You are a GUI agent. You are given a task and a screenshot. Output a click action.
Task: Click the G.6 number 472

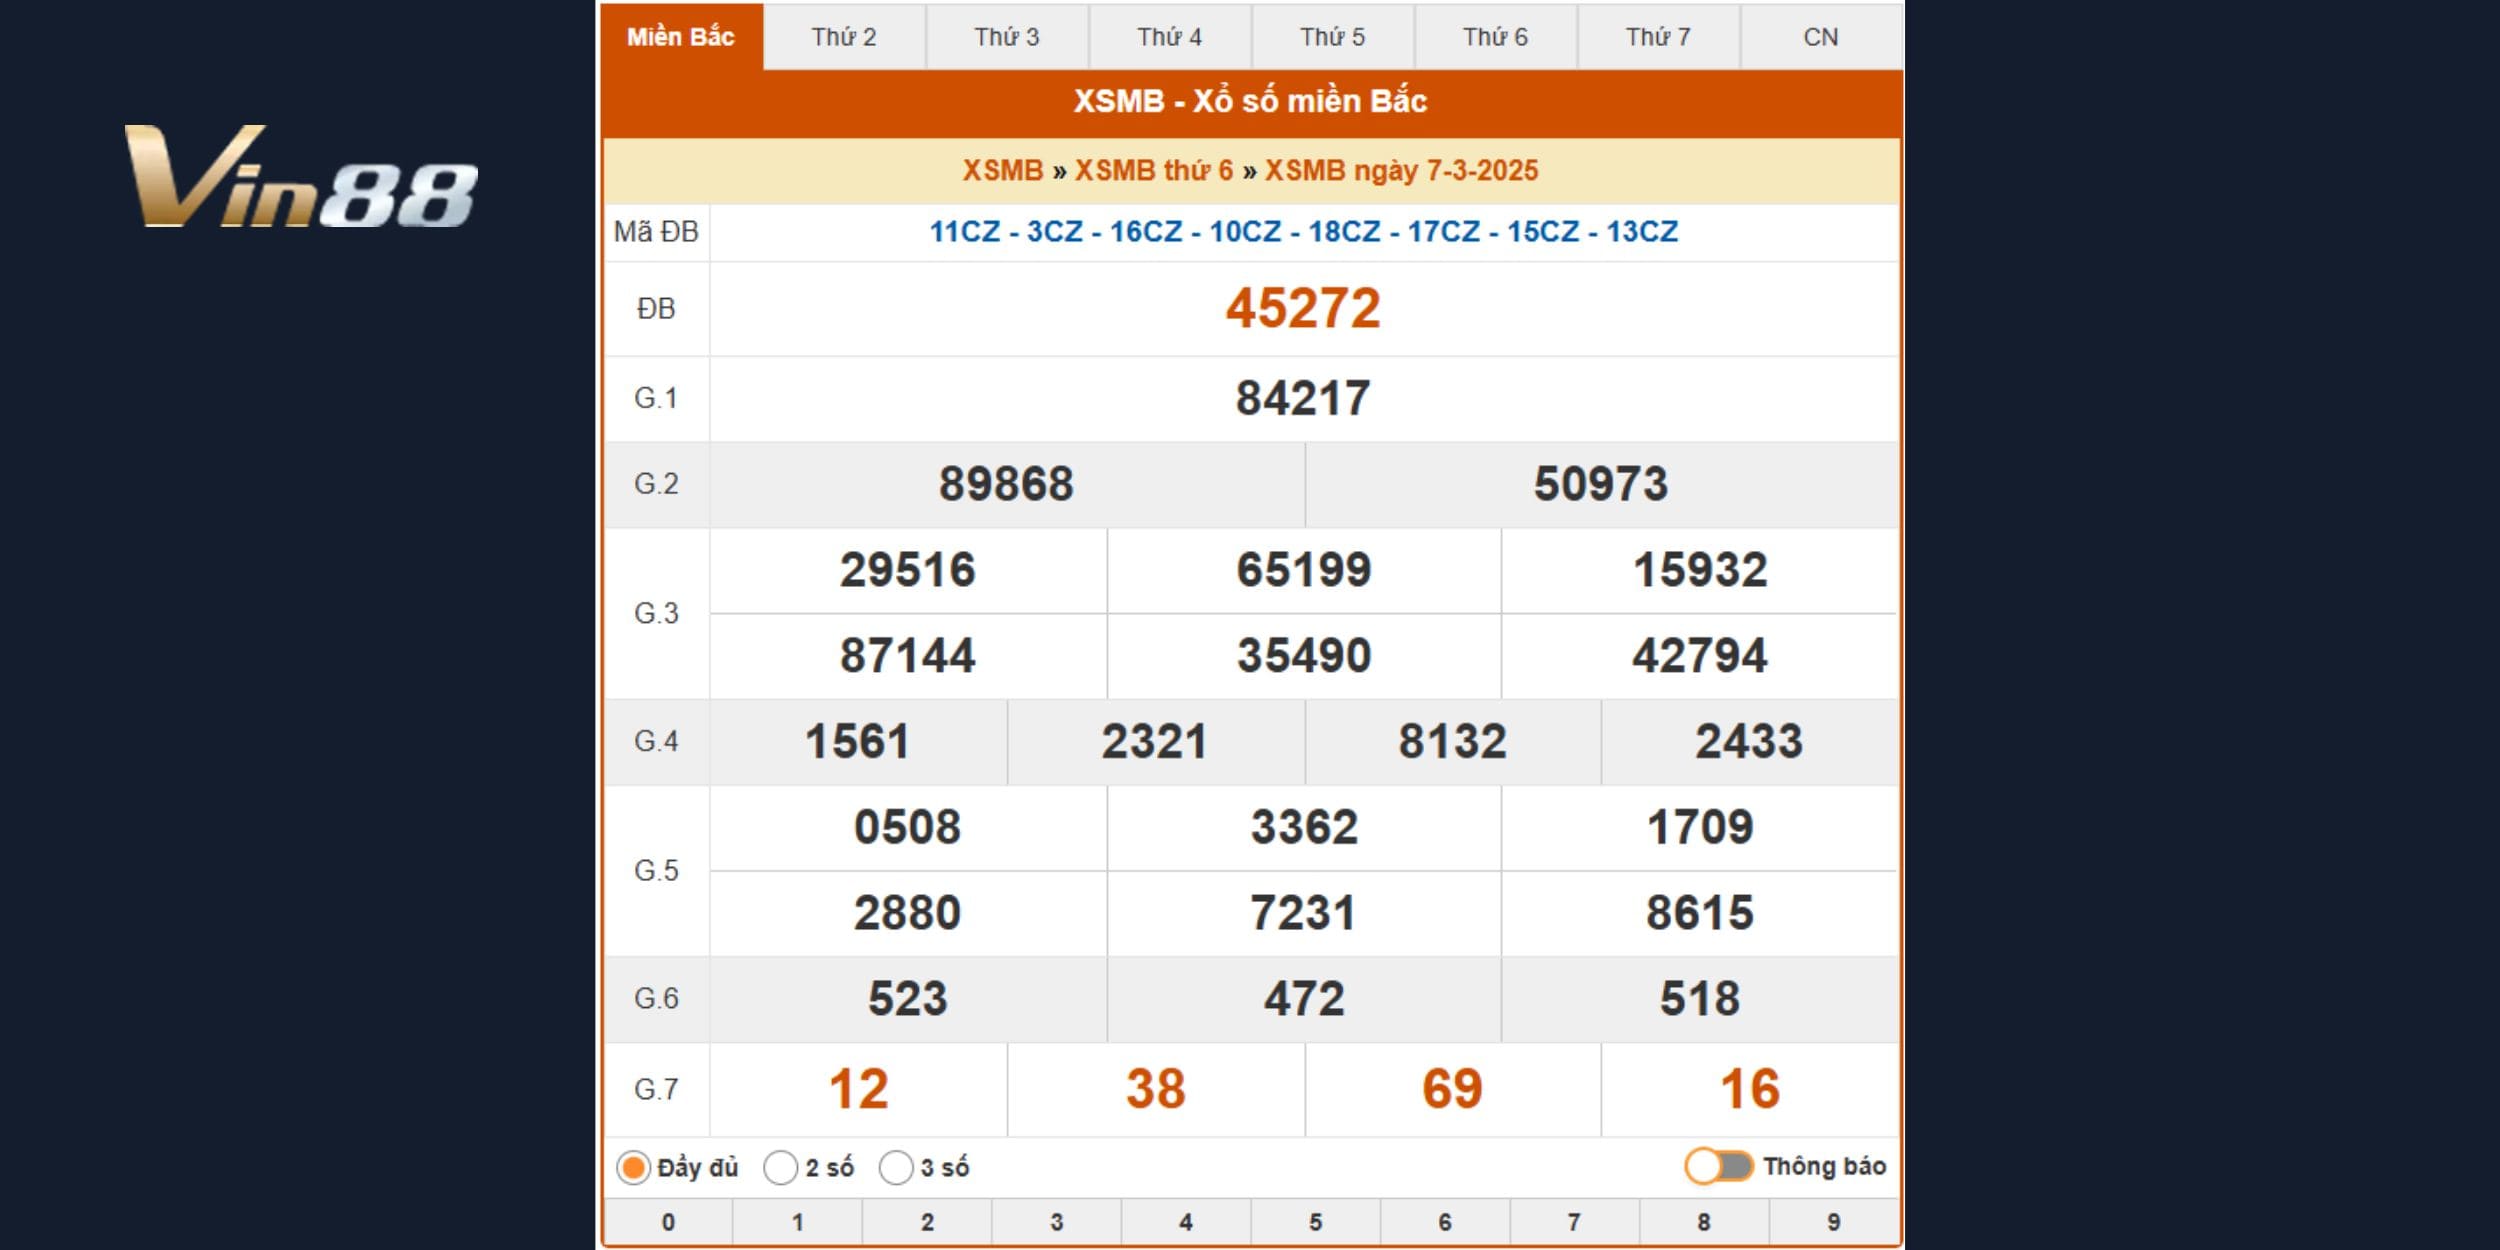1304,999
